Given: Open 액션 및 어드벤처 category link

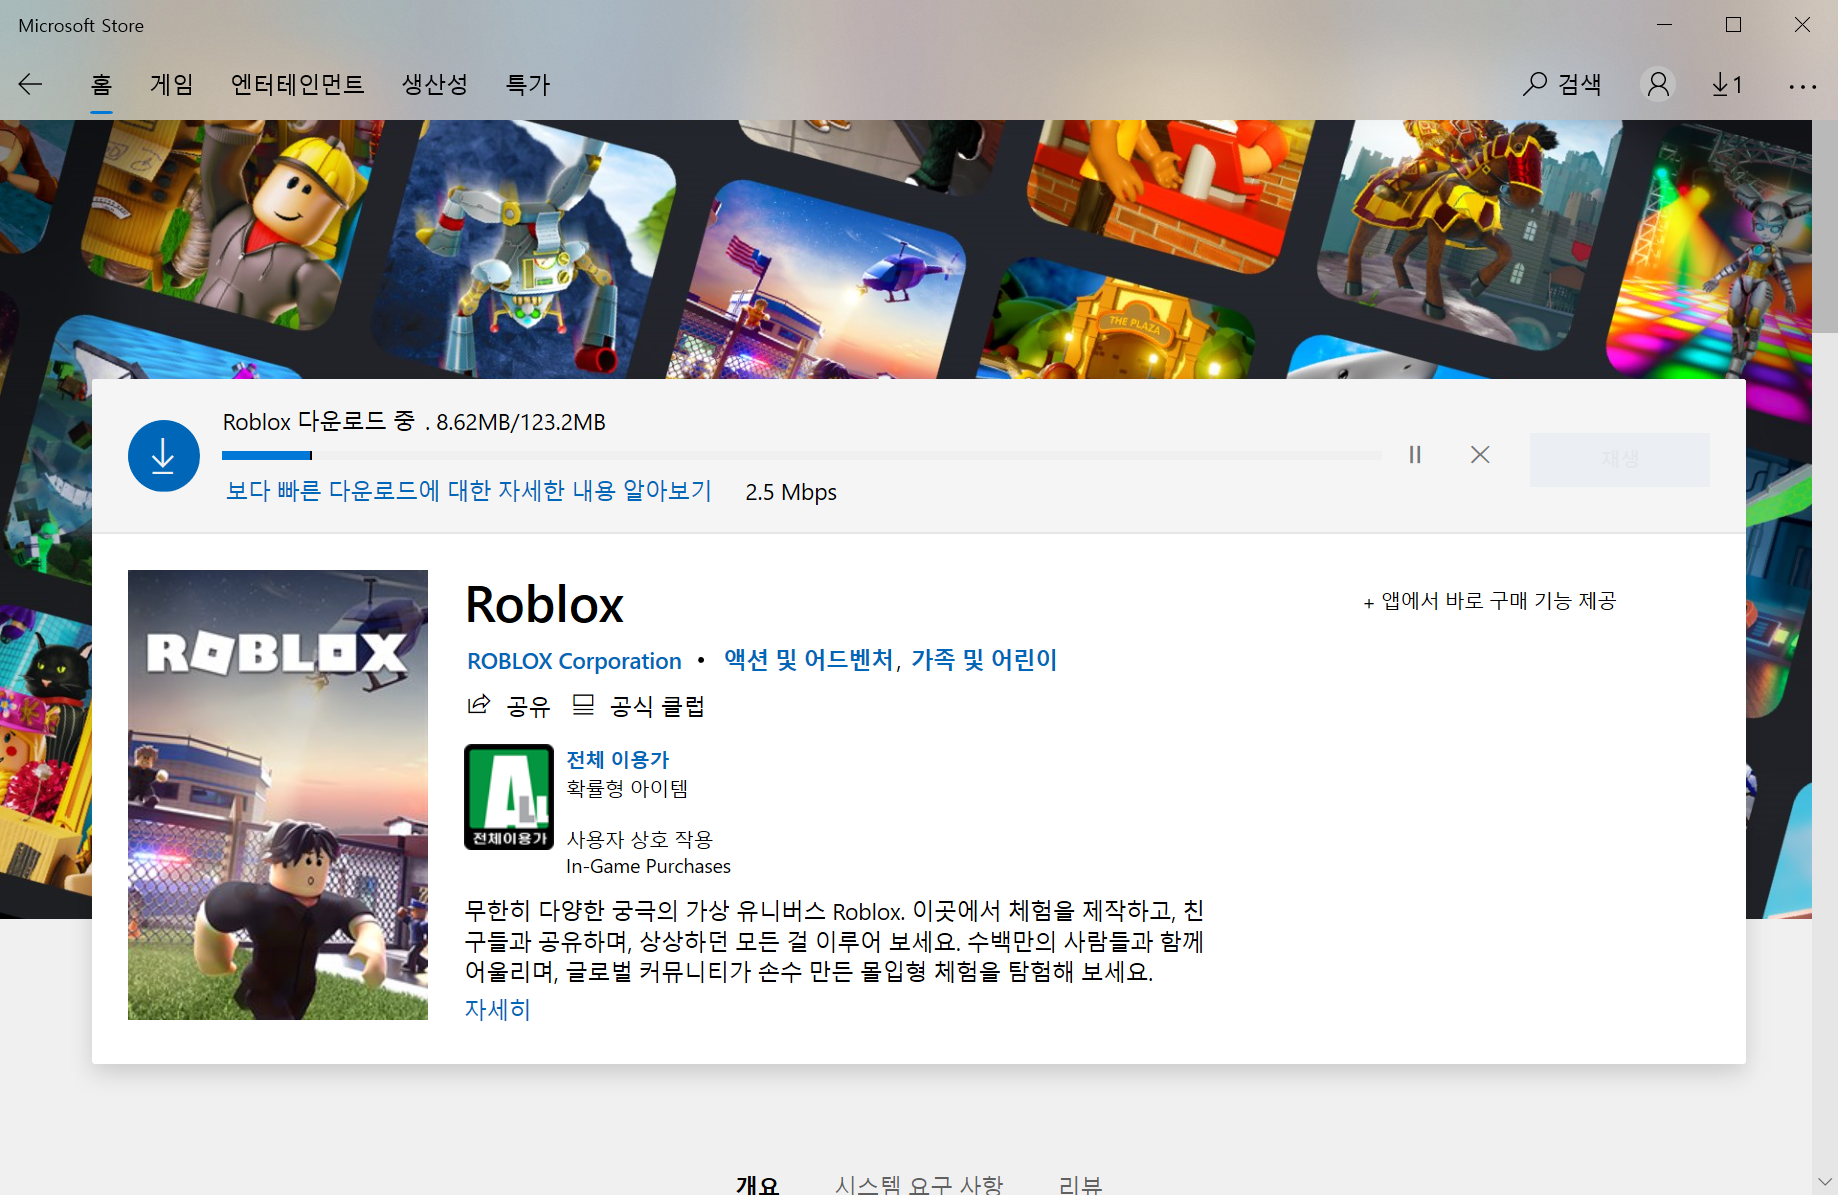Looking at the screenshot, I should 808,660.
